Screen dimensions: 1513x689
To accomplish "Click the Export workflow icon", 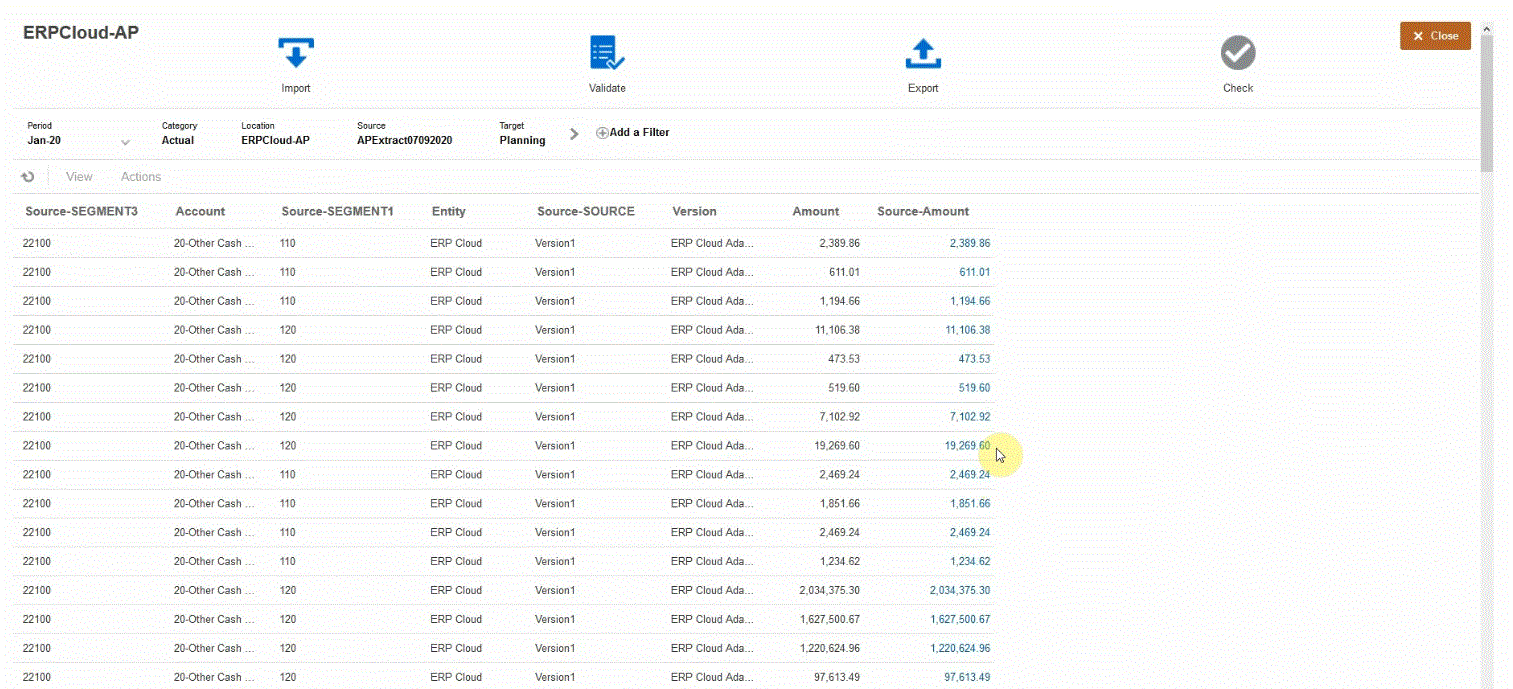I will tap(923, 54).
